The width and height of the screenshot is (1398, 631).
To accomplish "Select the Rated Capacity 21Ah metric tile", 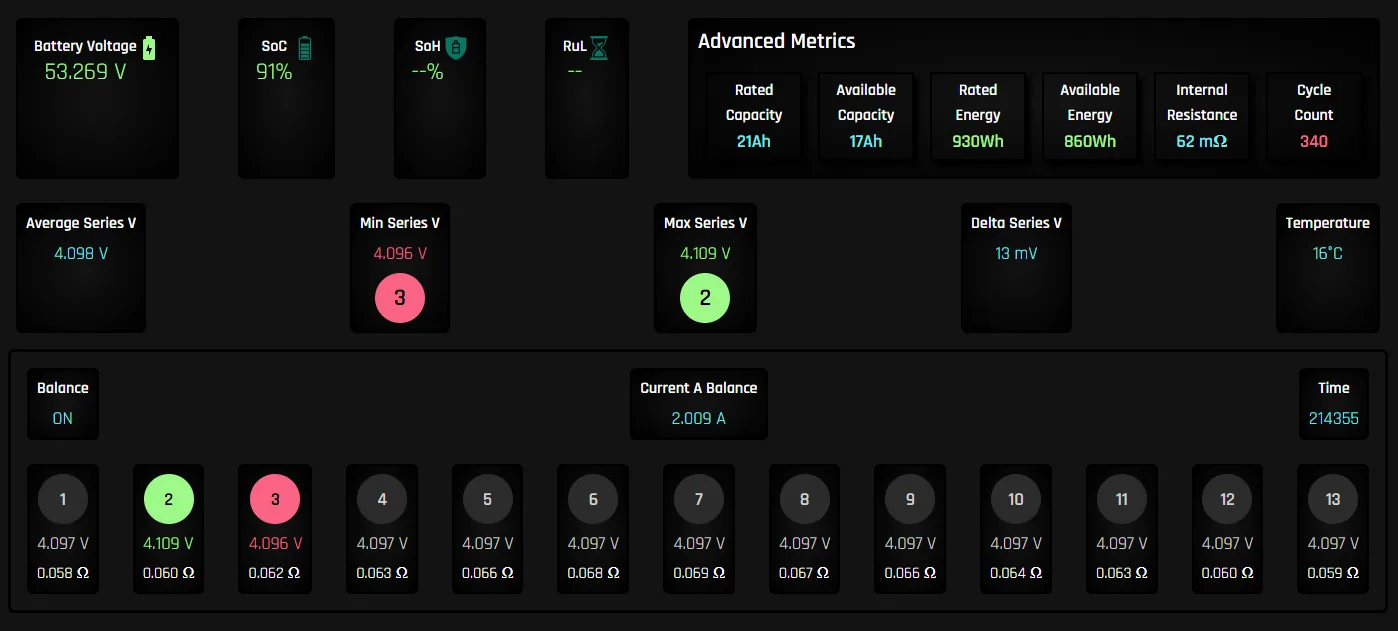I will click(x=754, y=116).
